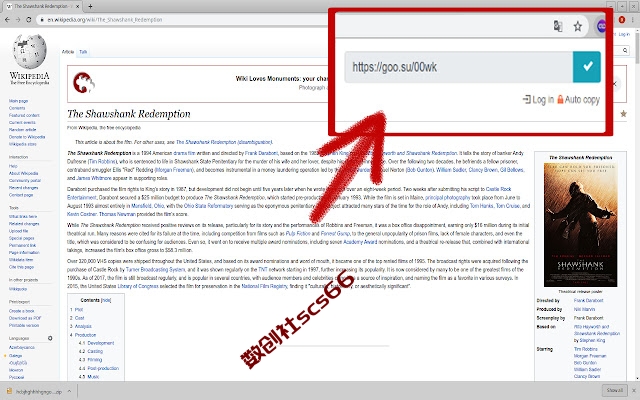Viewport: 640px width, 400px height.
Task: Click the wikipedia.org address bar URL
Action: tap(105, 20)
